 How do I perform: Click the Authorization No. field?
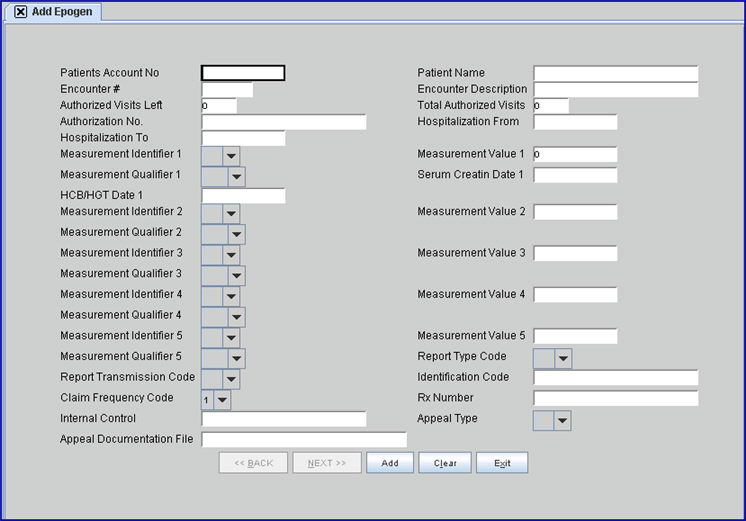284,122
